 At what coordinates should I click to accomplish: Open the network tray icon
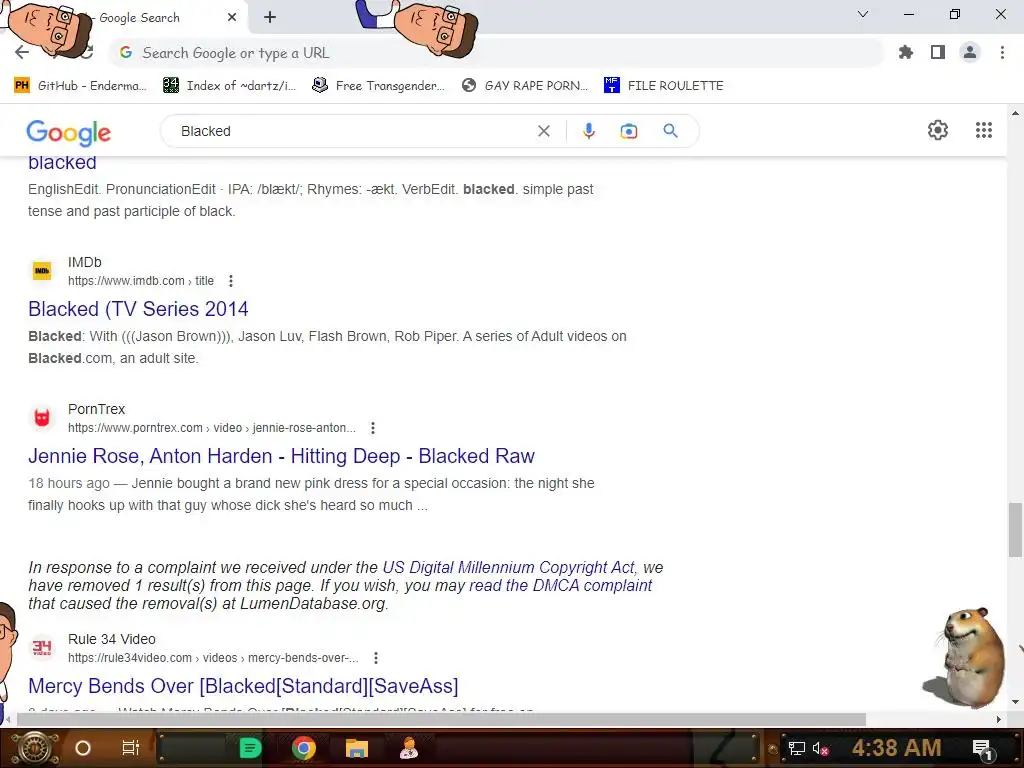click(x=796, y=748)
